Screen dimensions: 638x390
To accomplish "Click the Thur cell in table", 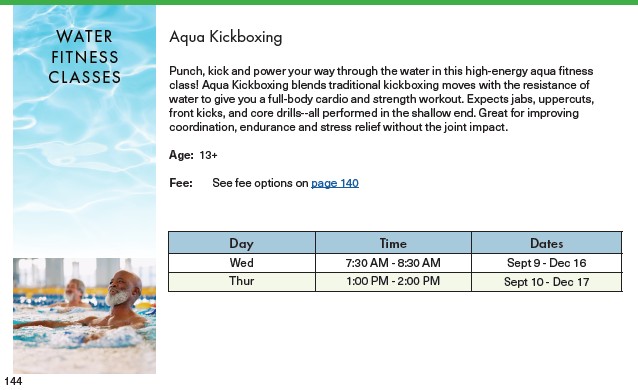I will (x=242, y=282).
